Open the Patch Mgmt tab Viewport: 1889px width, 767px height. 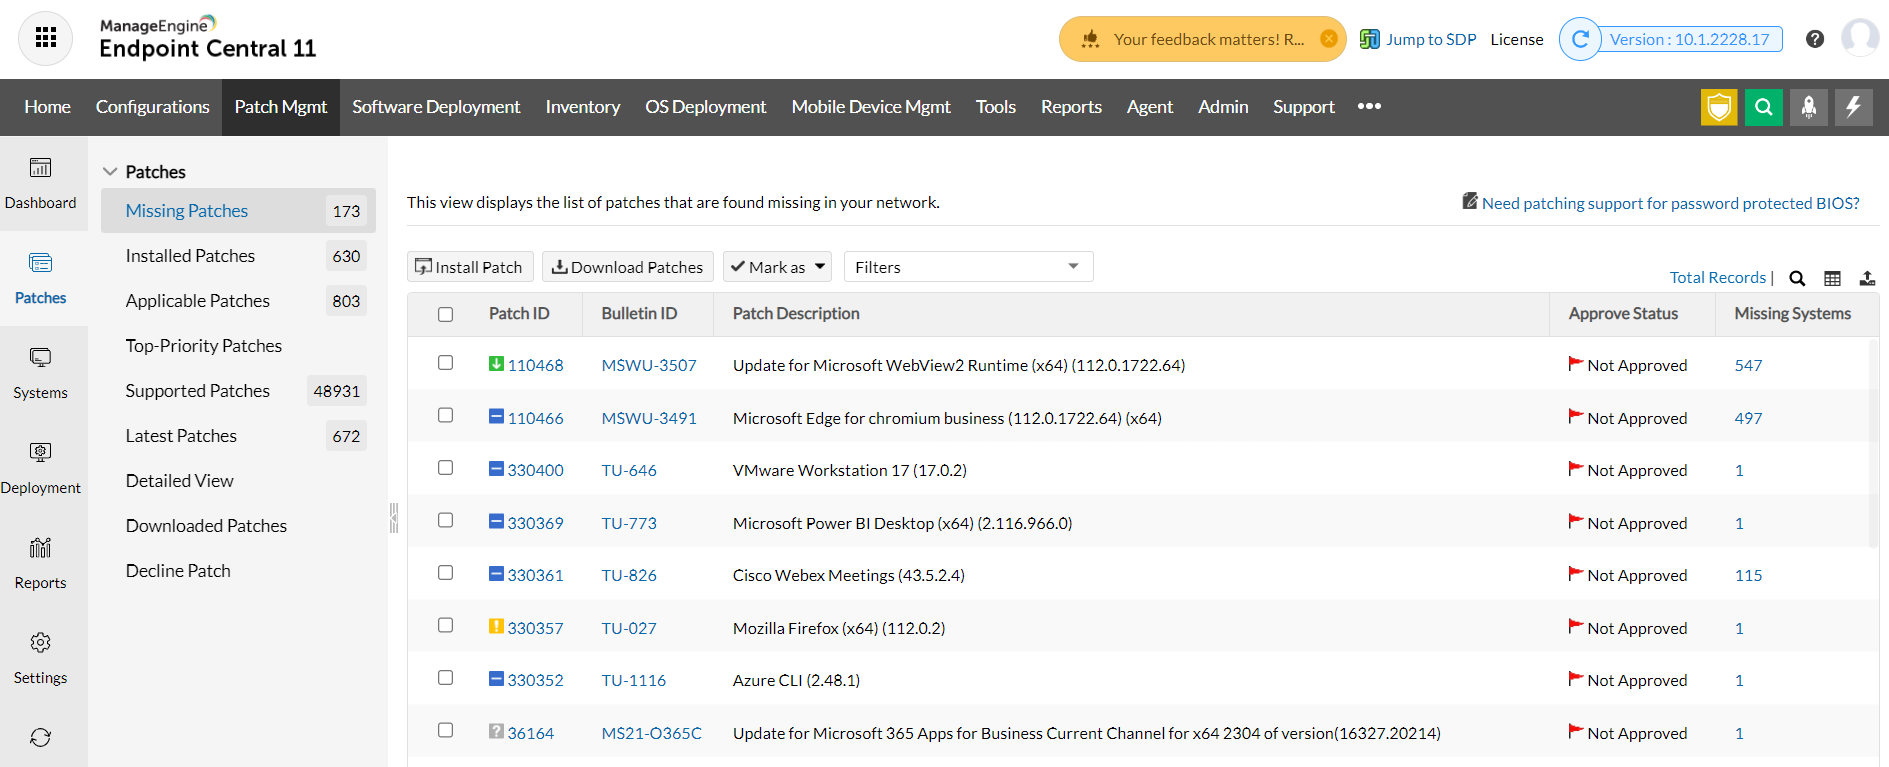pyautogui.click(x=281, y=107)
